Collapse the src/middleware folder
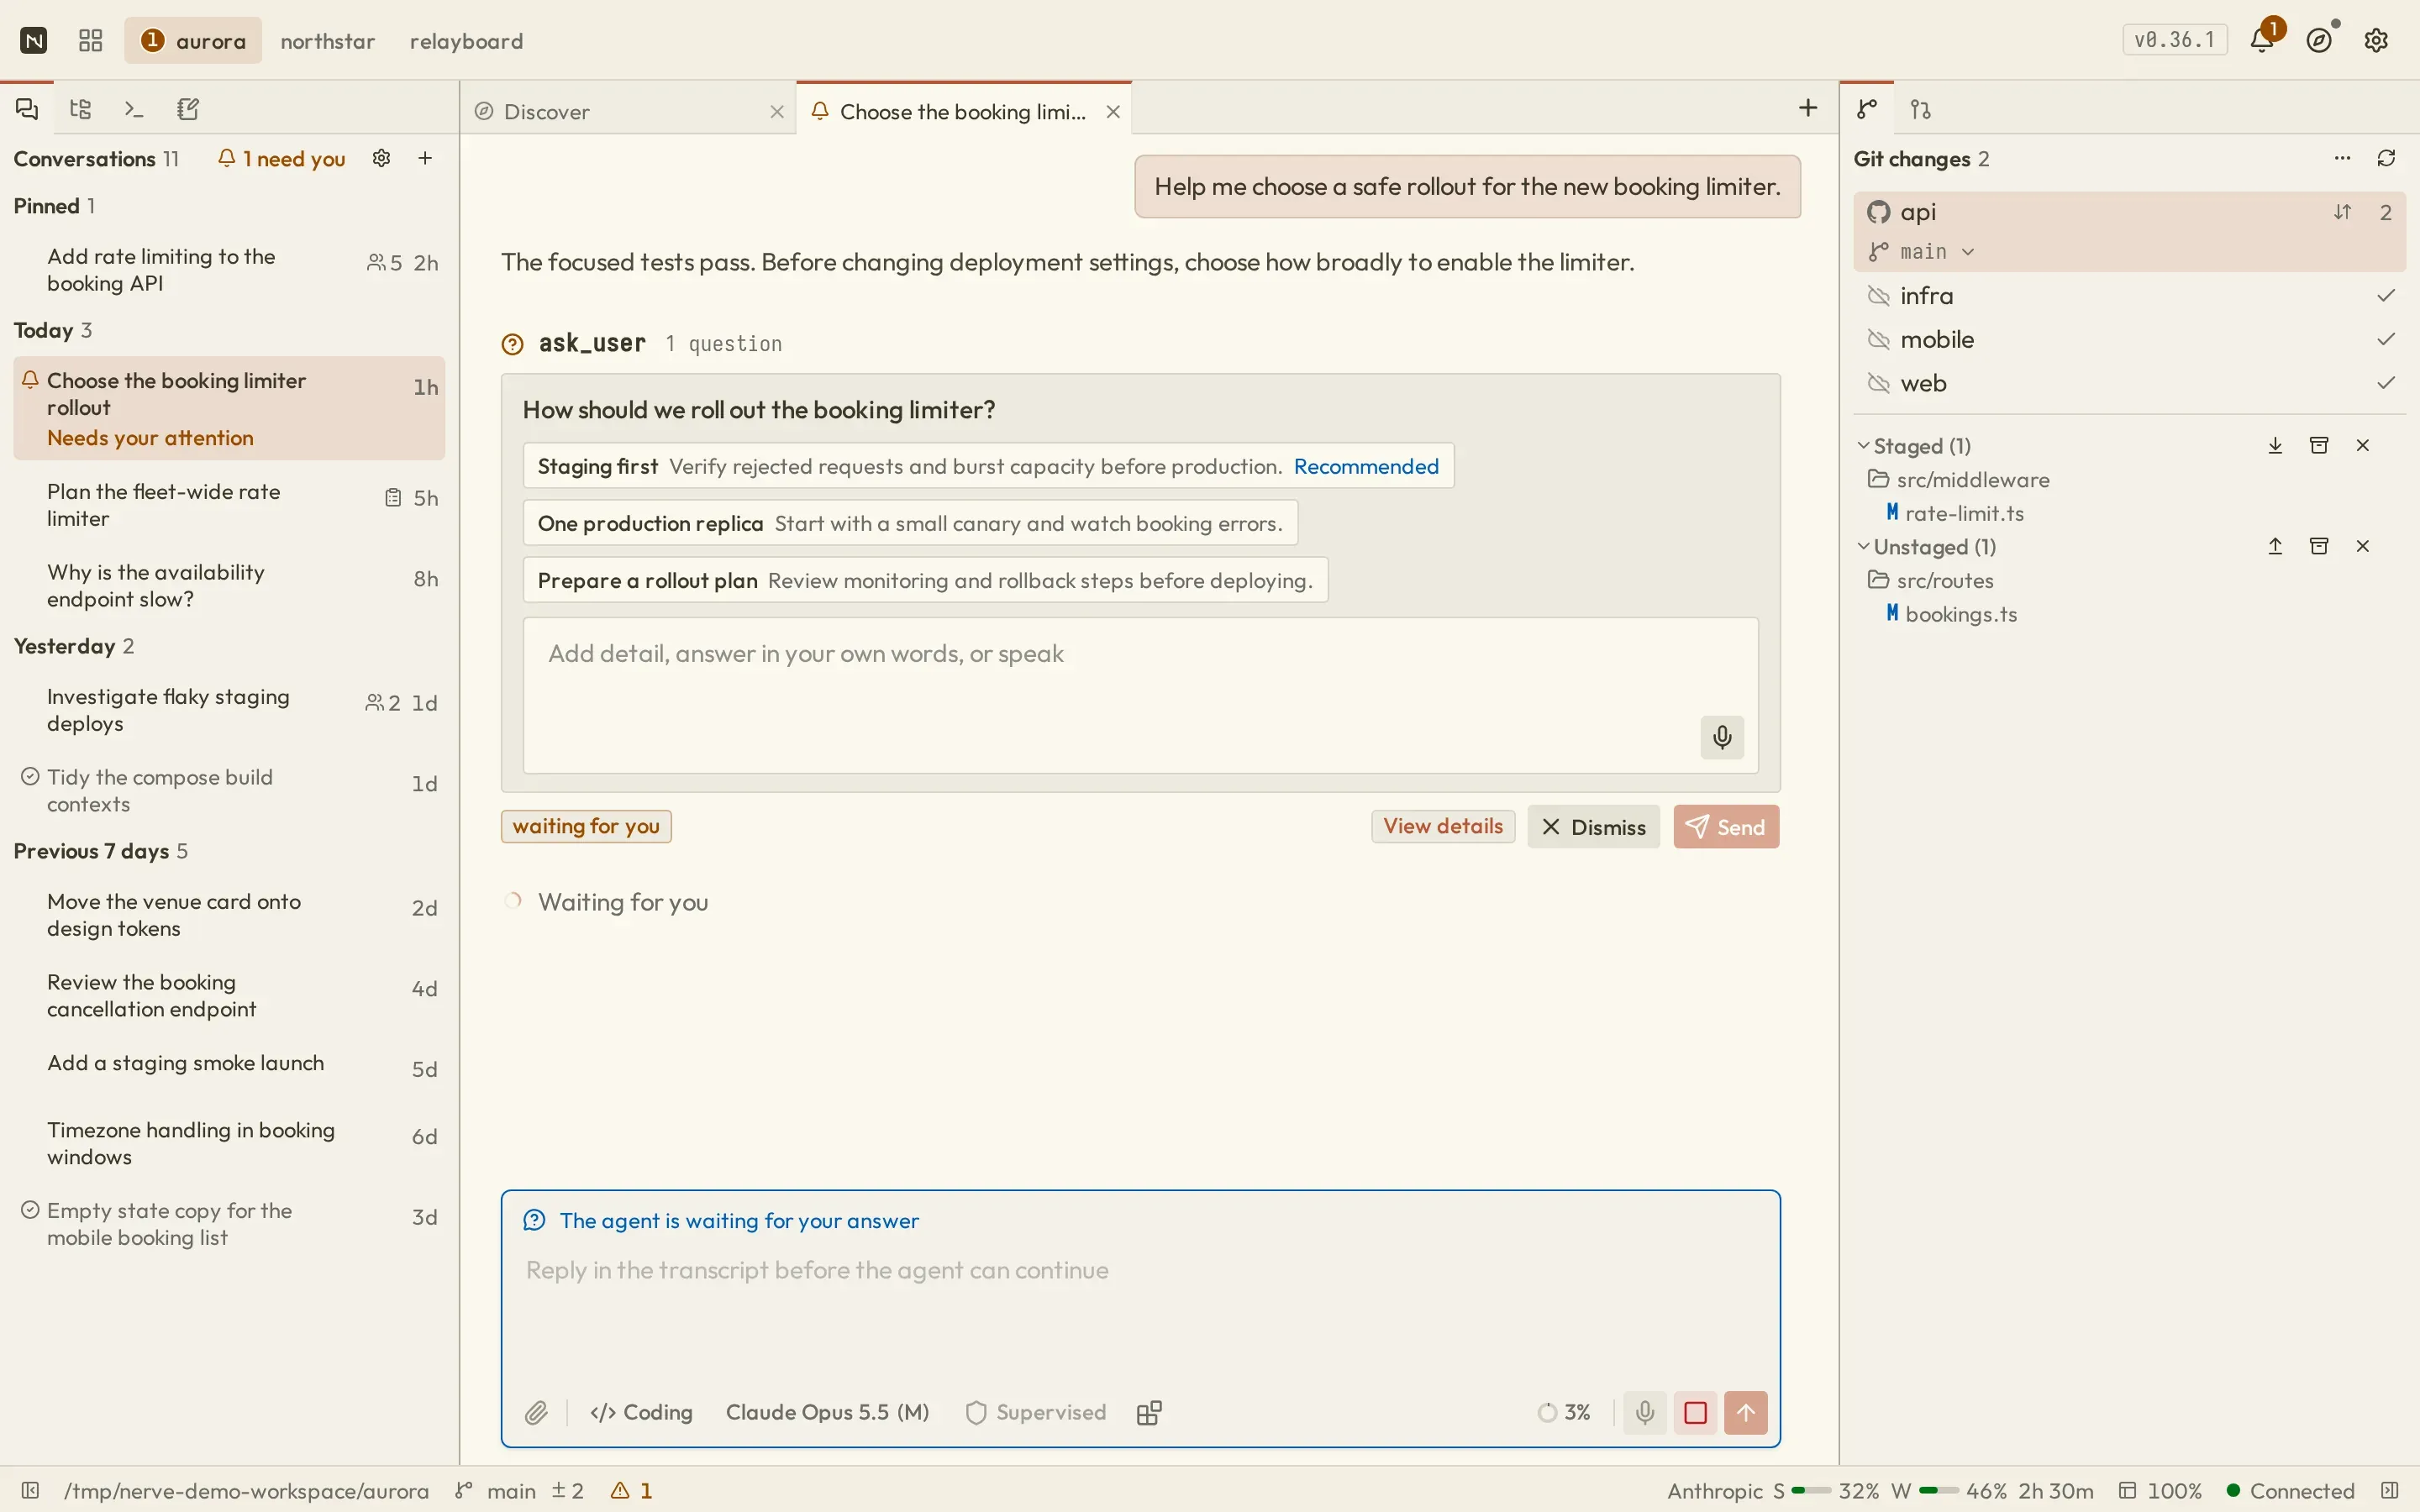Image resolution: width=2420 pixels, height=1512 pixels. 1959,480
